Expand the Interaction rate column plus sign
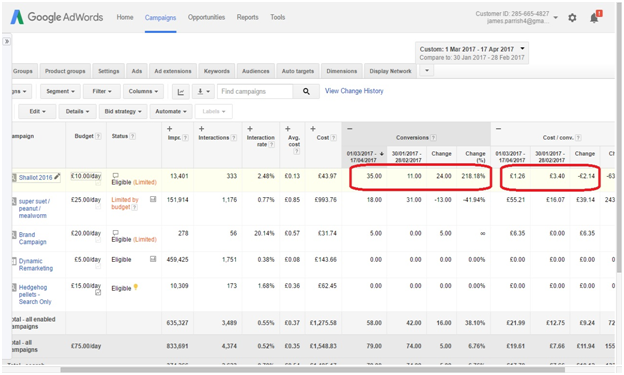This screenshot has height=375, width=624. [250, 129]
